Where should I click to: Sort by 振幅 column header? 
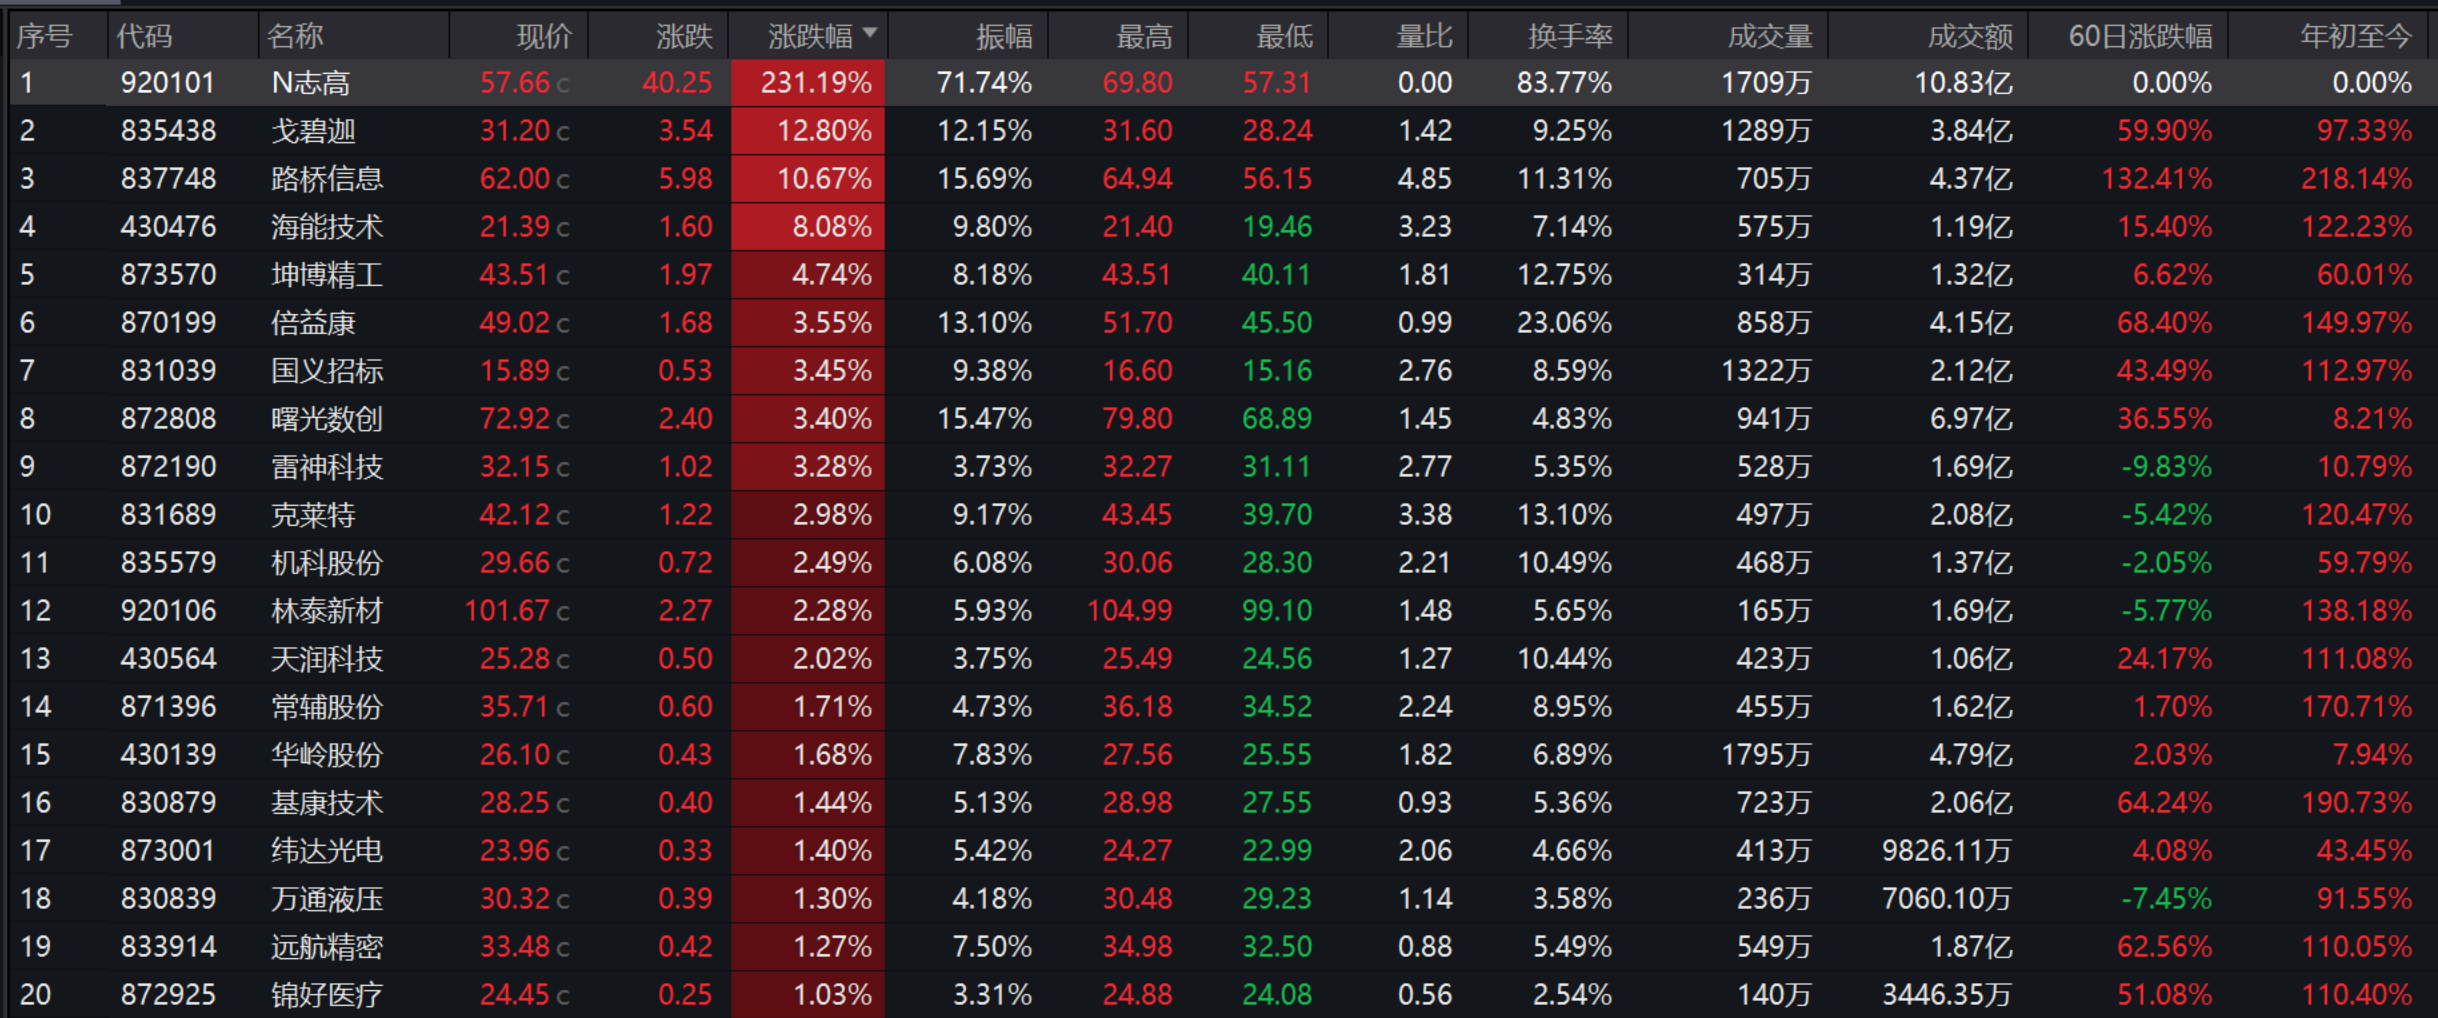click(x=1004, y=36)
